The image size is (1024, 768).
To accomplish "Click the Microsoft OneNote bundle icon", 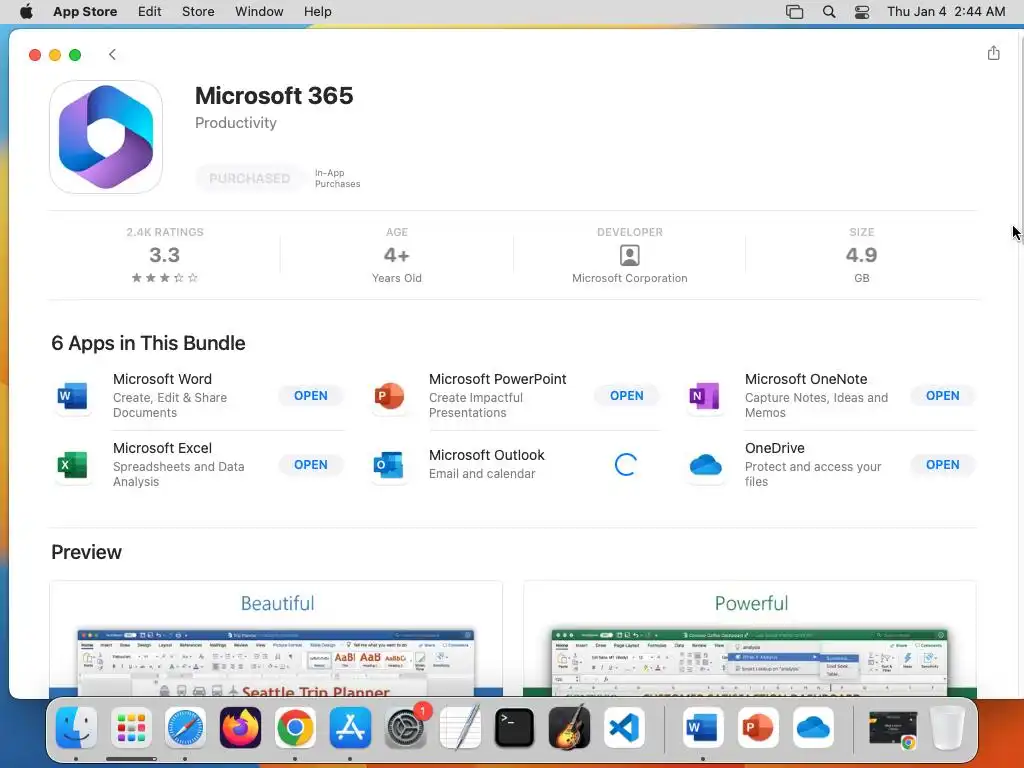I will tap(705, 396).
